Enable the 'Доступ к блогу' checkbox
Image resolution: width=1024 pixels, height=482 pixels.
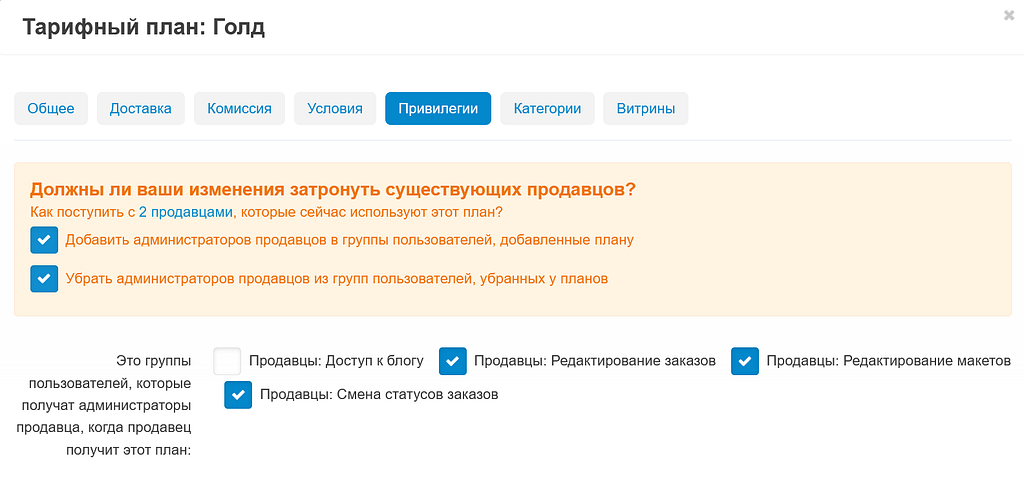pyautogui.click(x=228, y=361)
